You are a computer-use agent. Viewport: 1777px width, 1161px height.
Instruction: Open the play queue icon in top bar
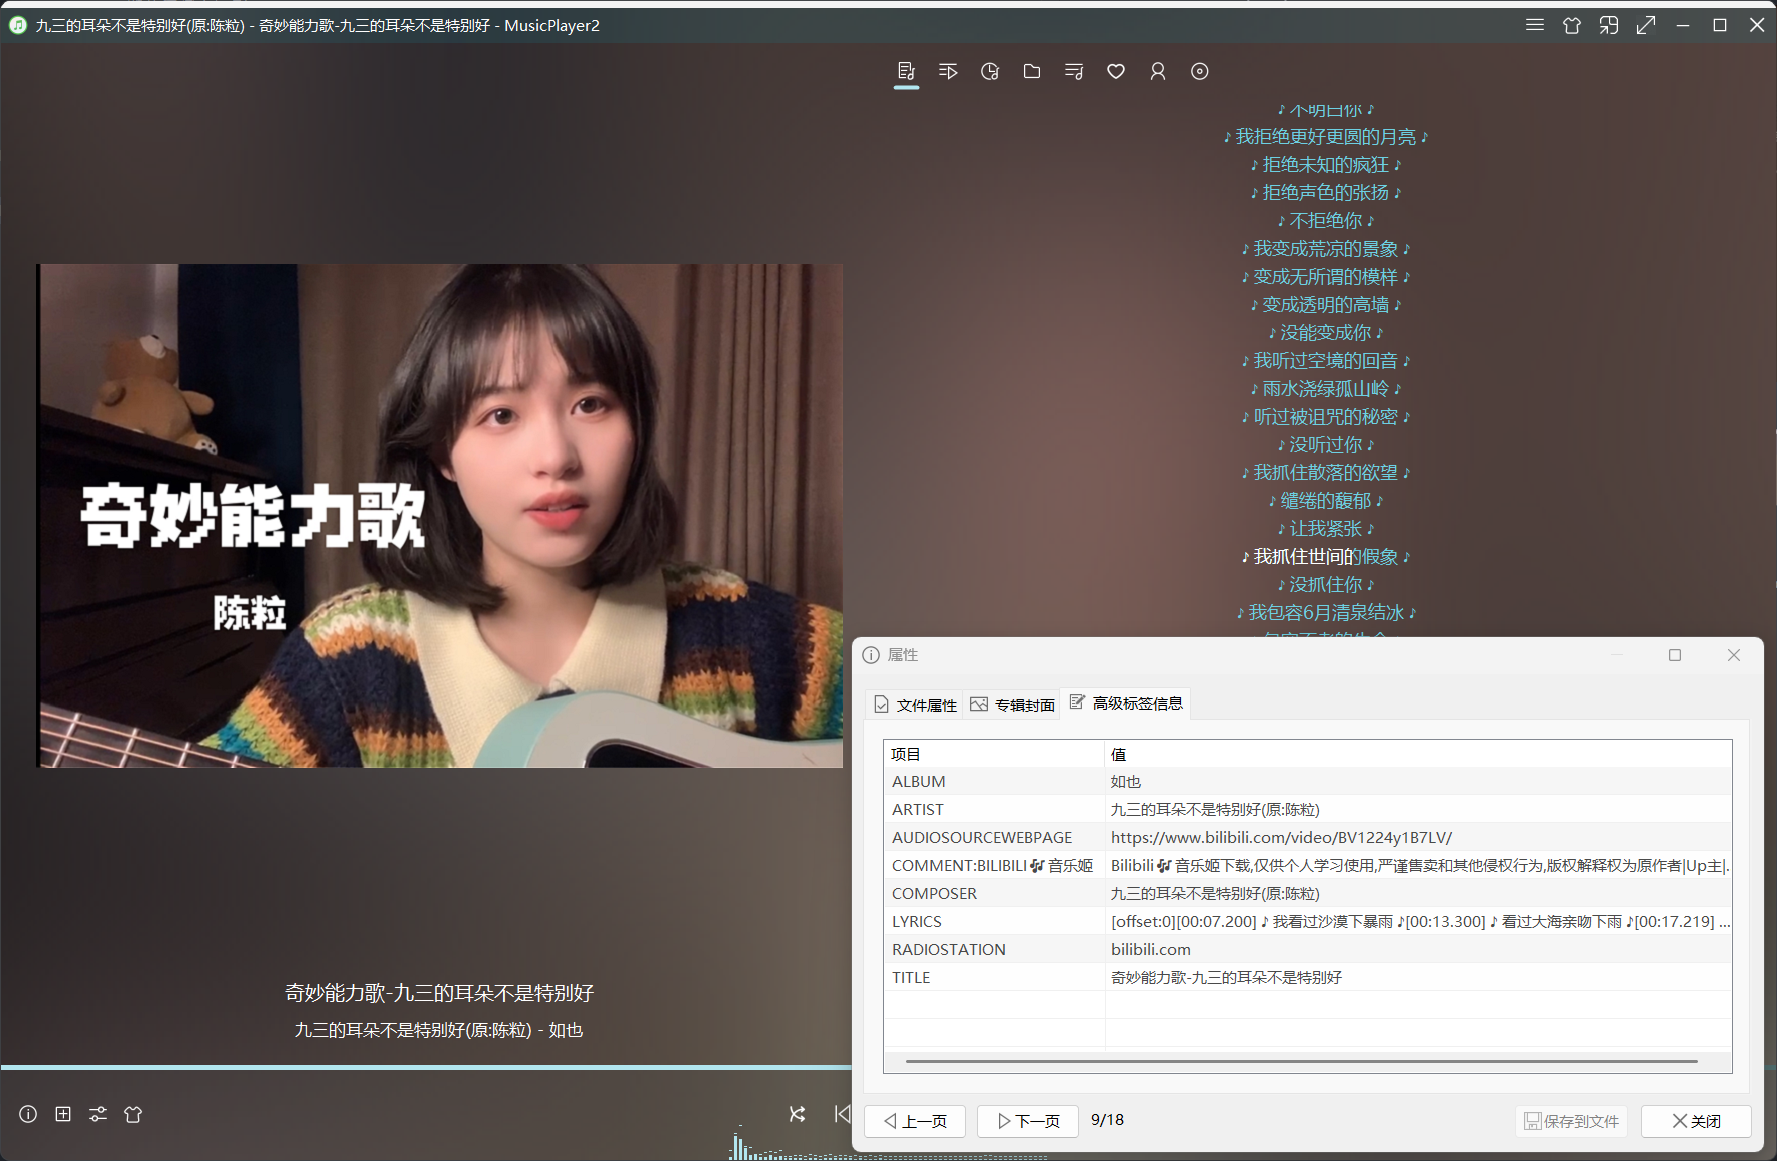pos(948,71)
